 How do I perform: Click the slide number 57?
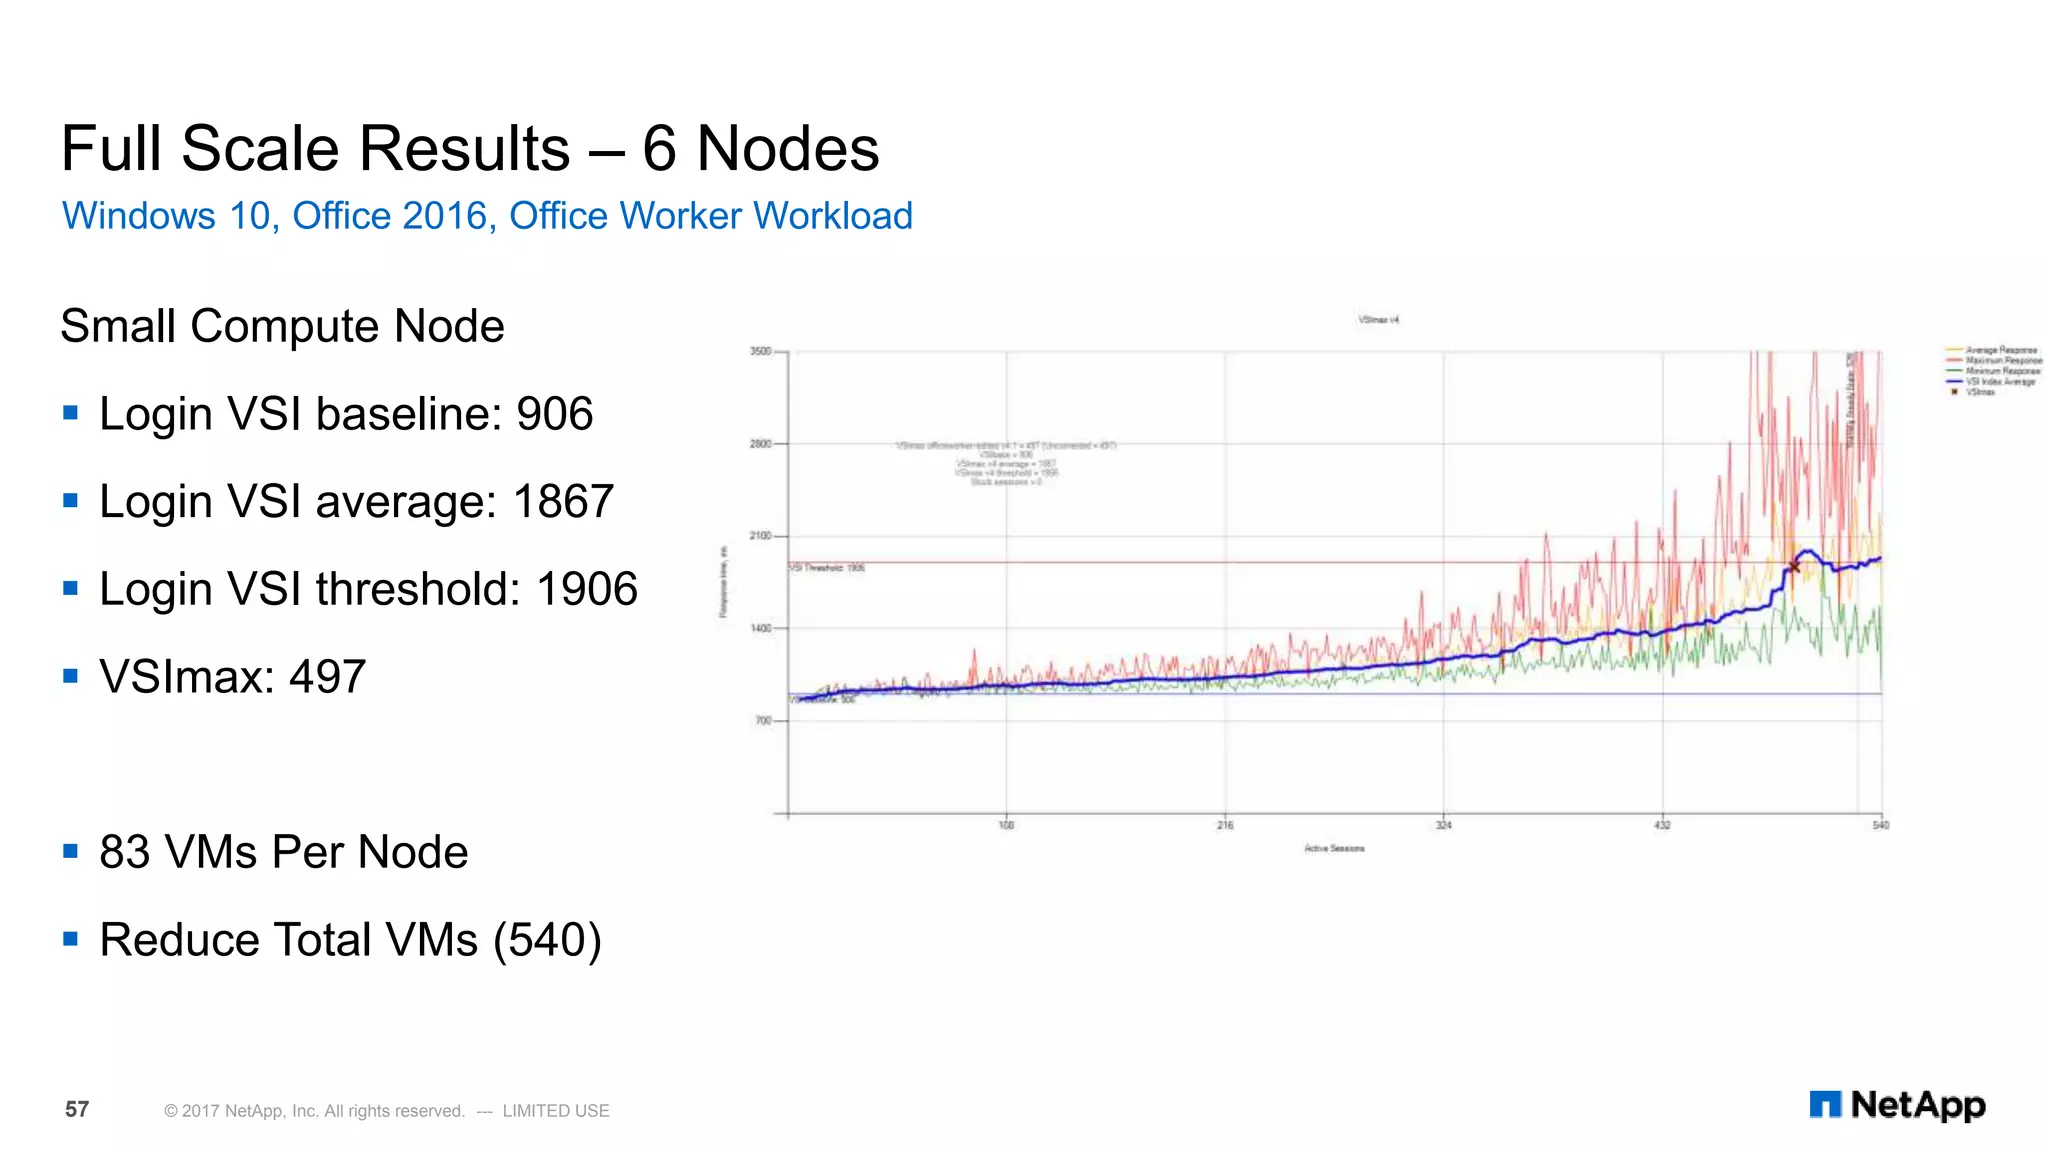(77, 1109)
